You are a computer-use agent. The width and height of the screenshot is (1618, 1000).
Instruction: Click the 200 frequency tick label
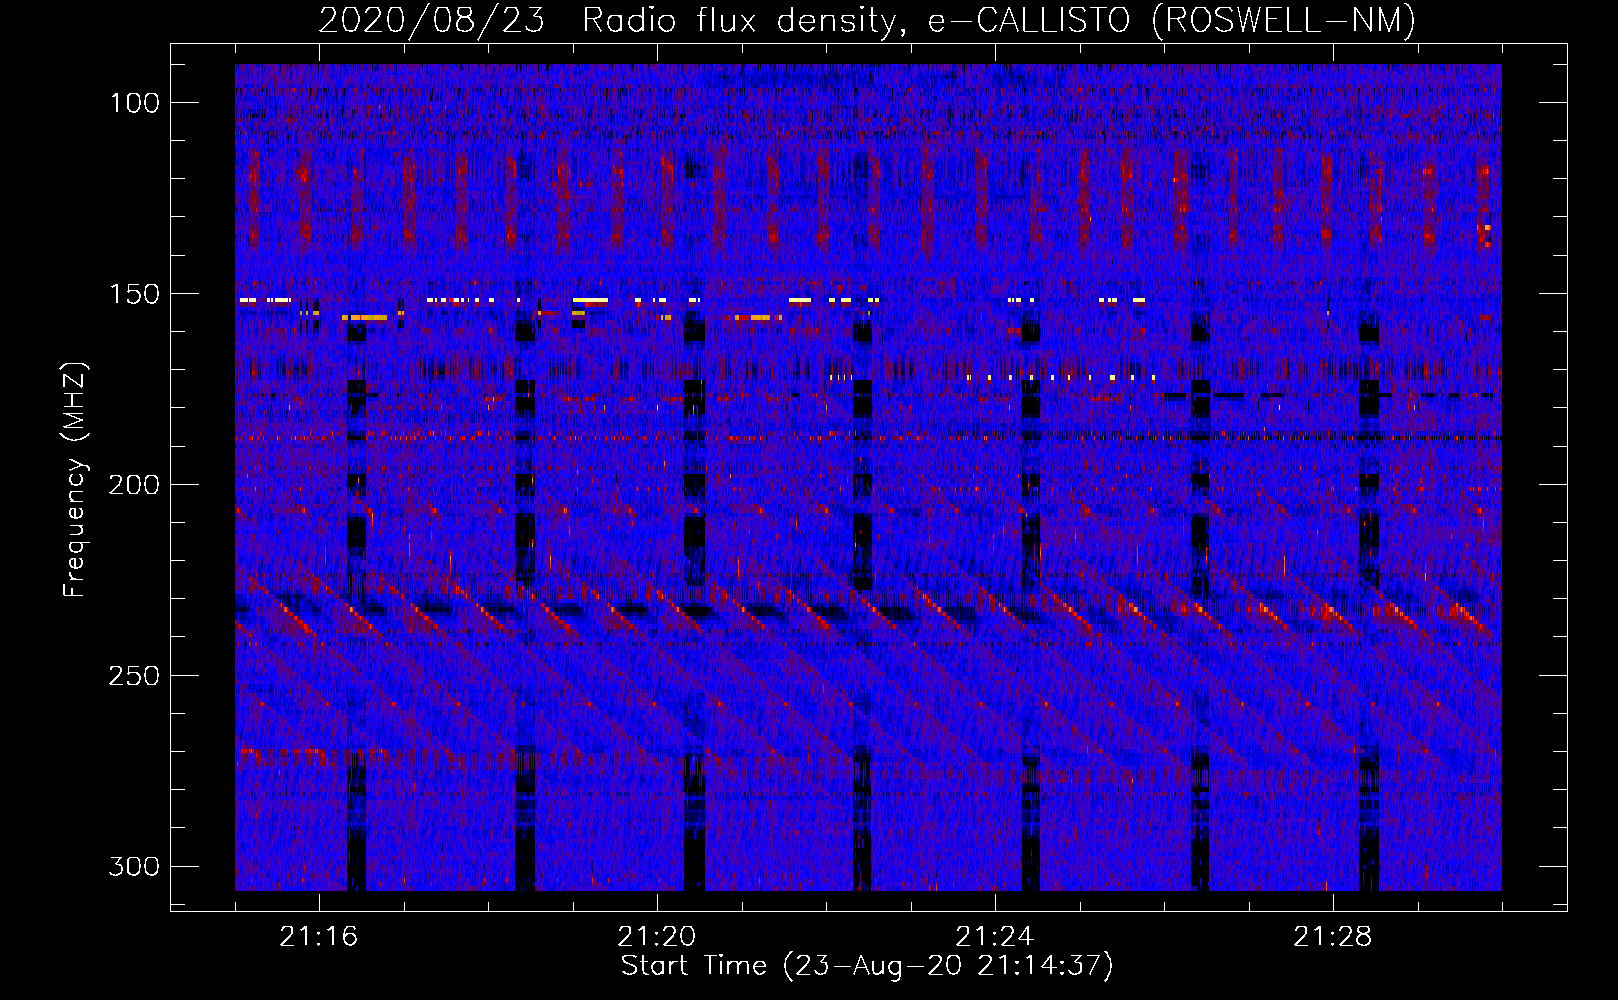coord(135,485)
